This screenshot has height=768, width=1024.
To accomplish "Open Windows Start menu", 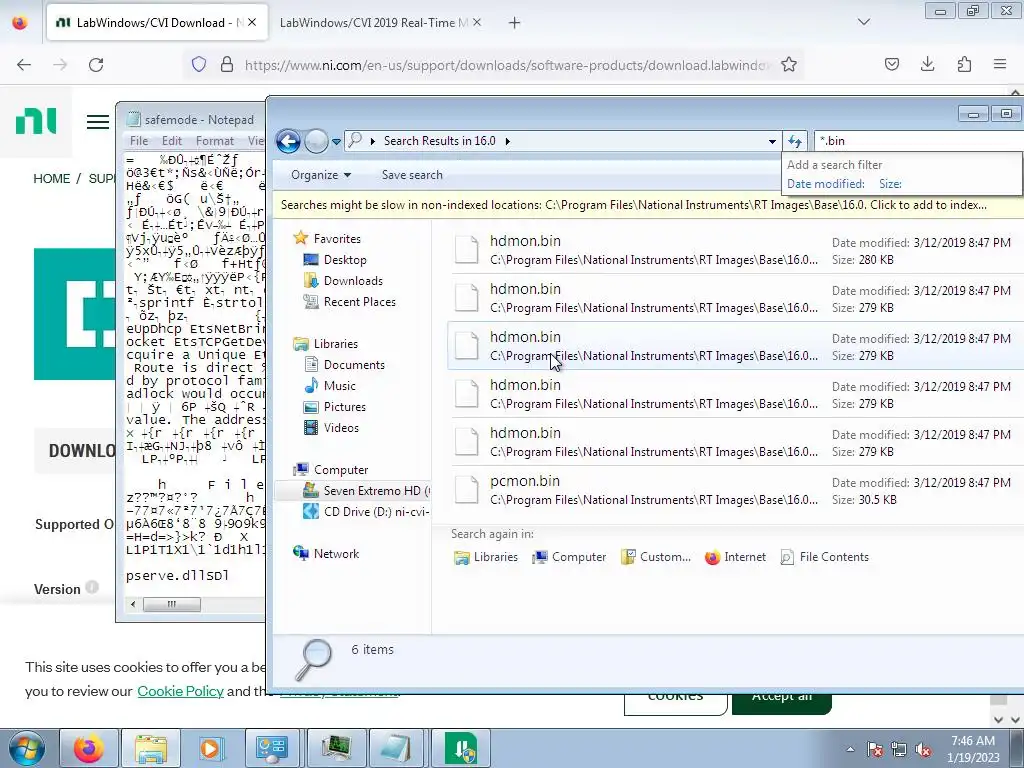I will [27, 748].
